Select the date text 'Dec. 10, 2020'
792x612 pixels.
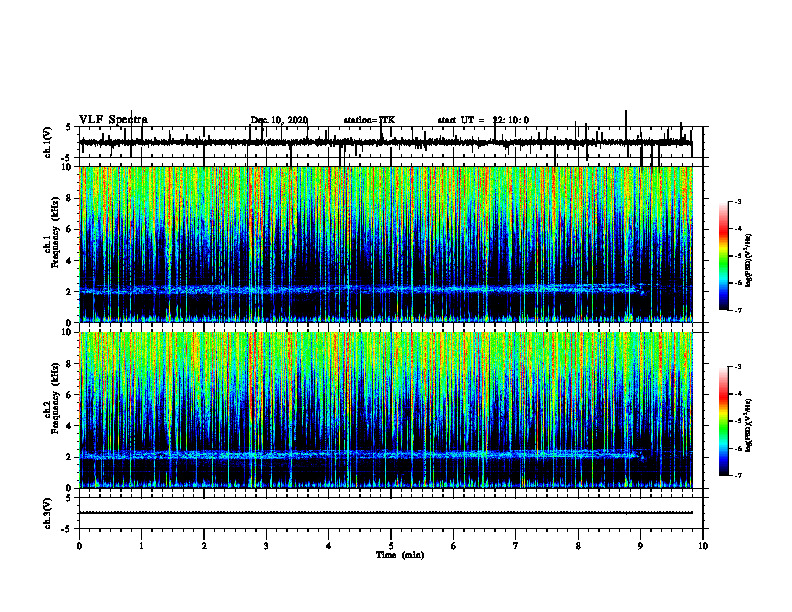click(279, 120)
